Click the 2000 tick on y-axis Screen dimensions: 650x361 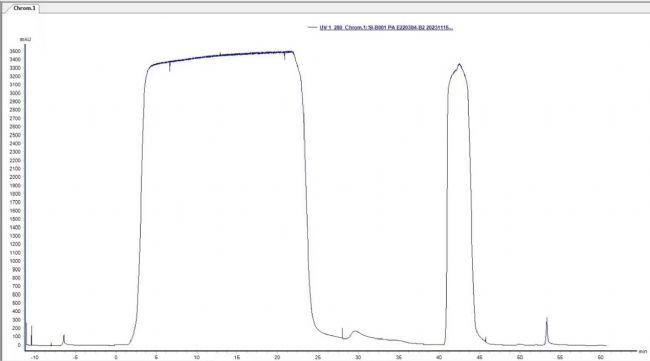(15, 177)
